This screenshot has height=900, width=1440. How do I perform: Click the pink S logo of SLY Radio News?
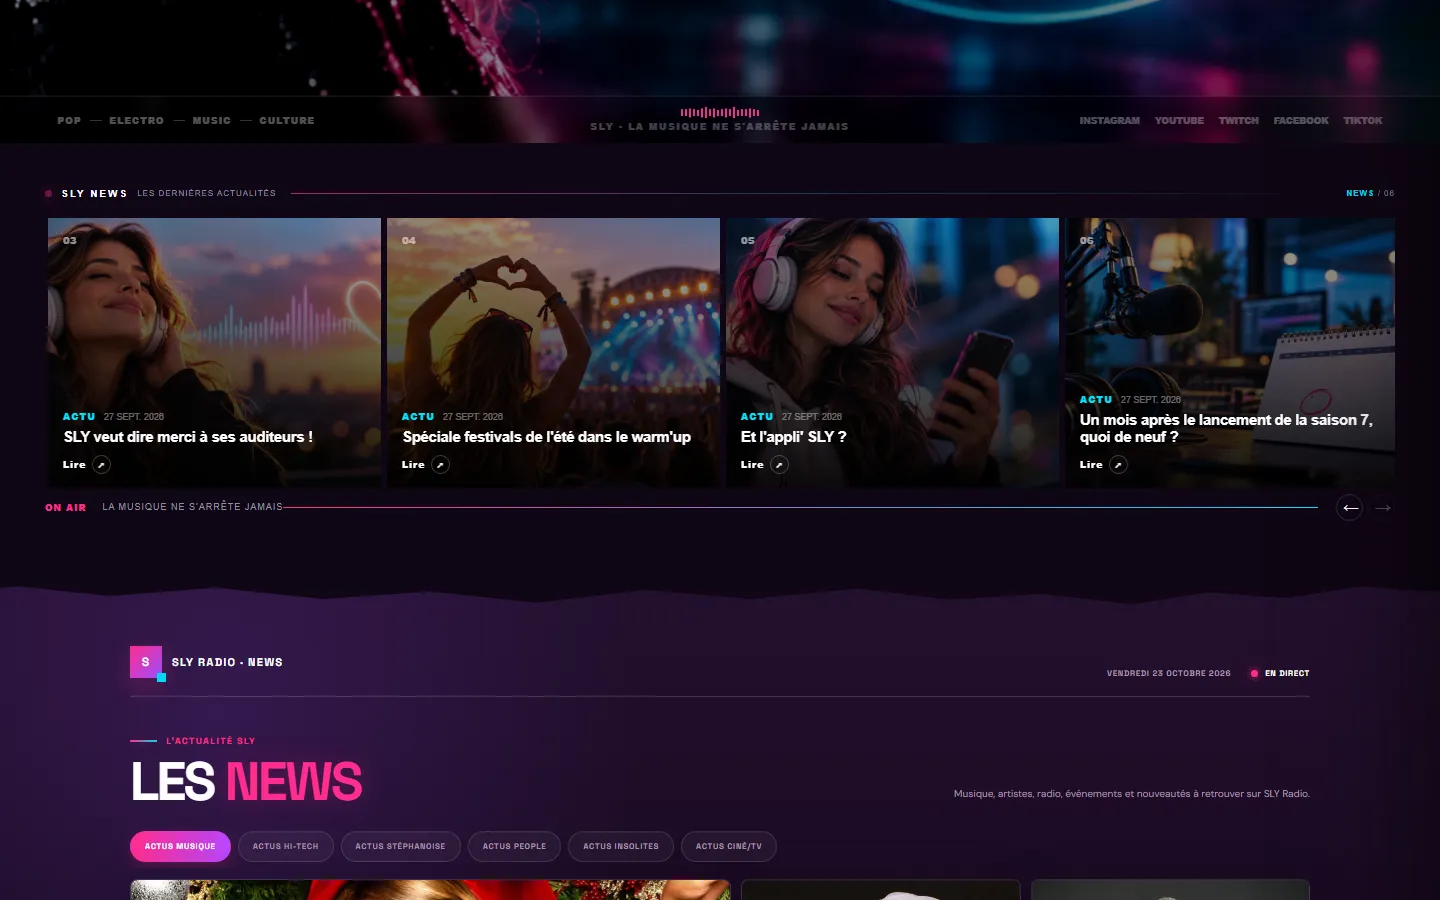[x=146, y=662]
